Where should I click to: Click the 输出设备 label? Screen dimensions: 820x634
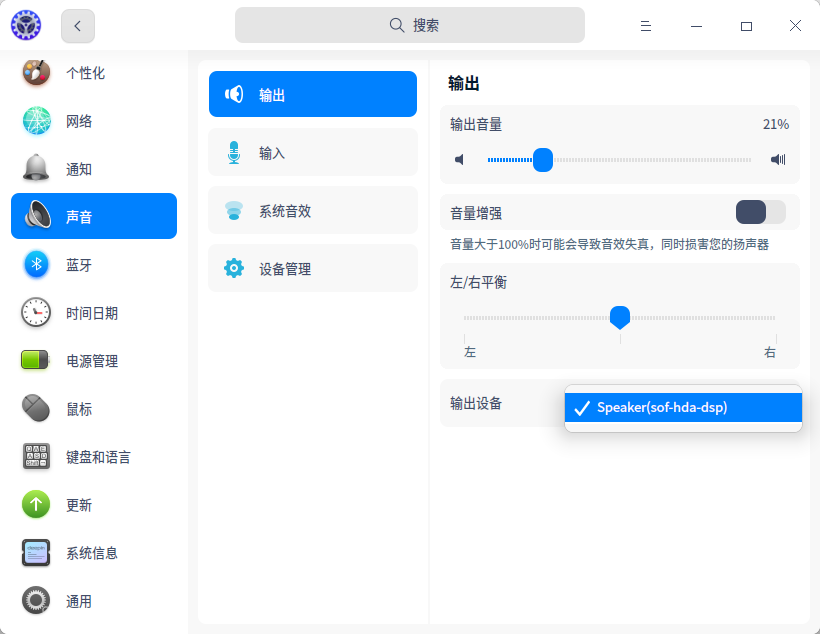pyautogui.click(x=476, y=403)
